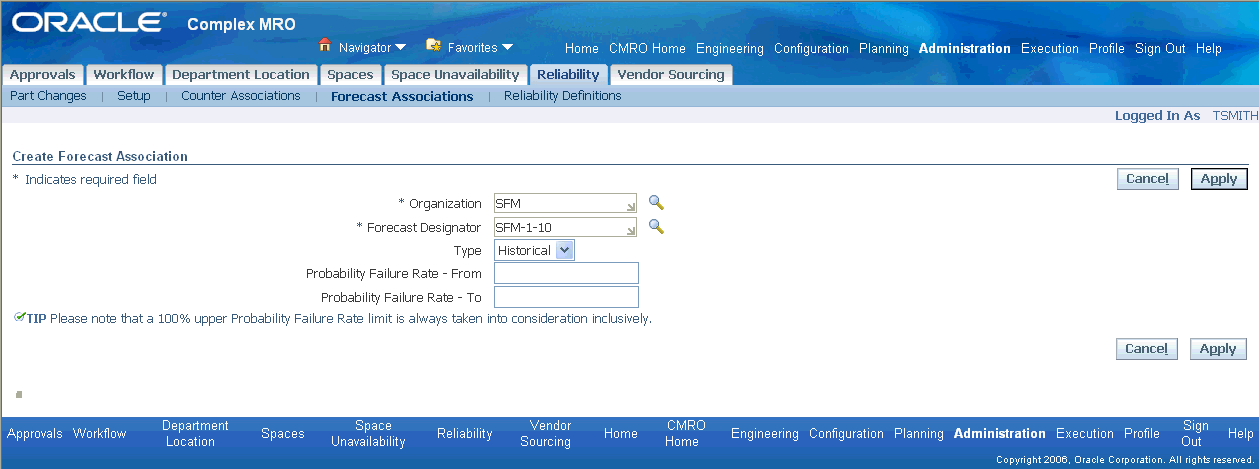Click the TIP checkmark icon

click(20, 318)
